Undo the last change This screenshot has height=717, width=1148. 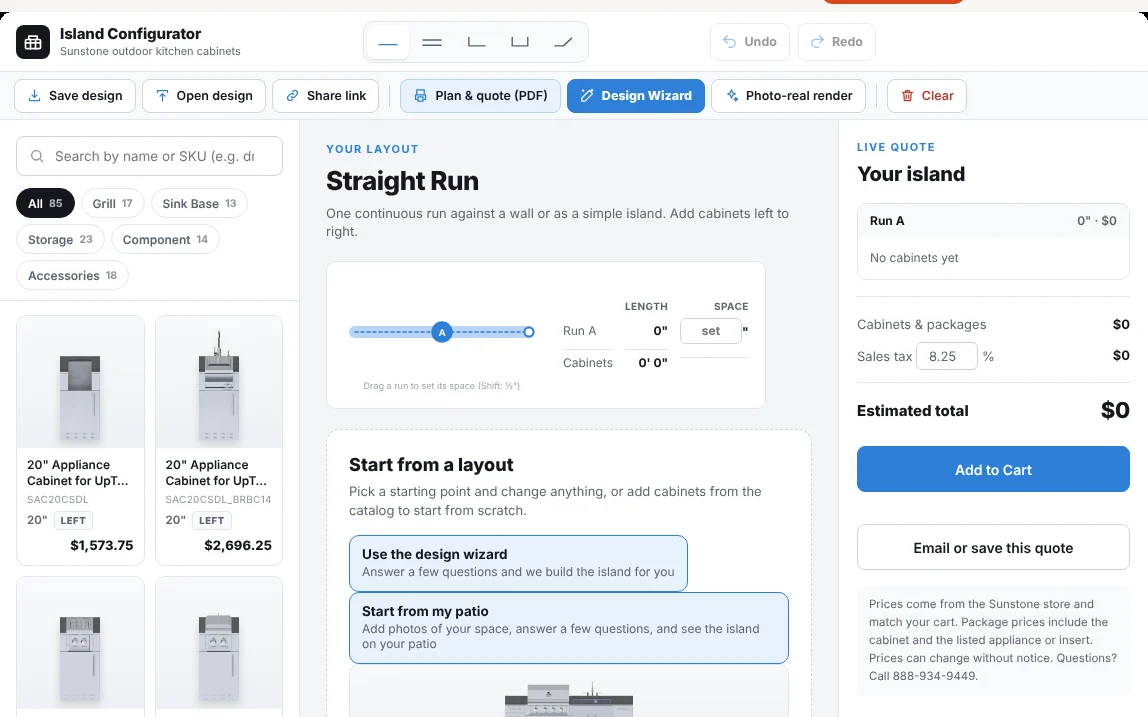(x=750, y=42)
